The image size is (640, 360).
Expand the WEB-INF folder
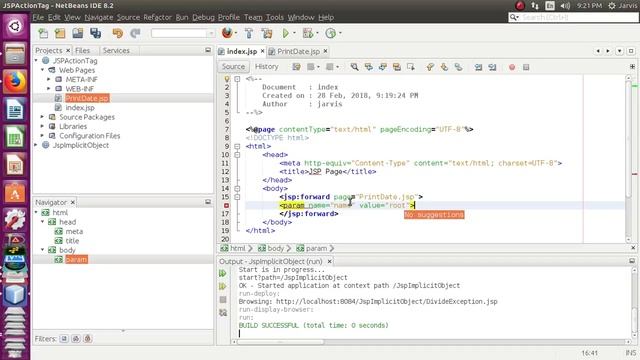pos(49,89)
